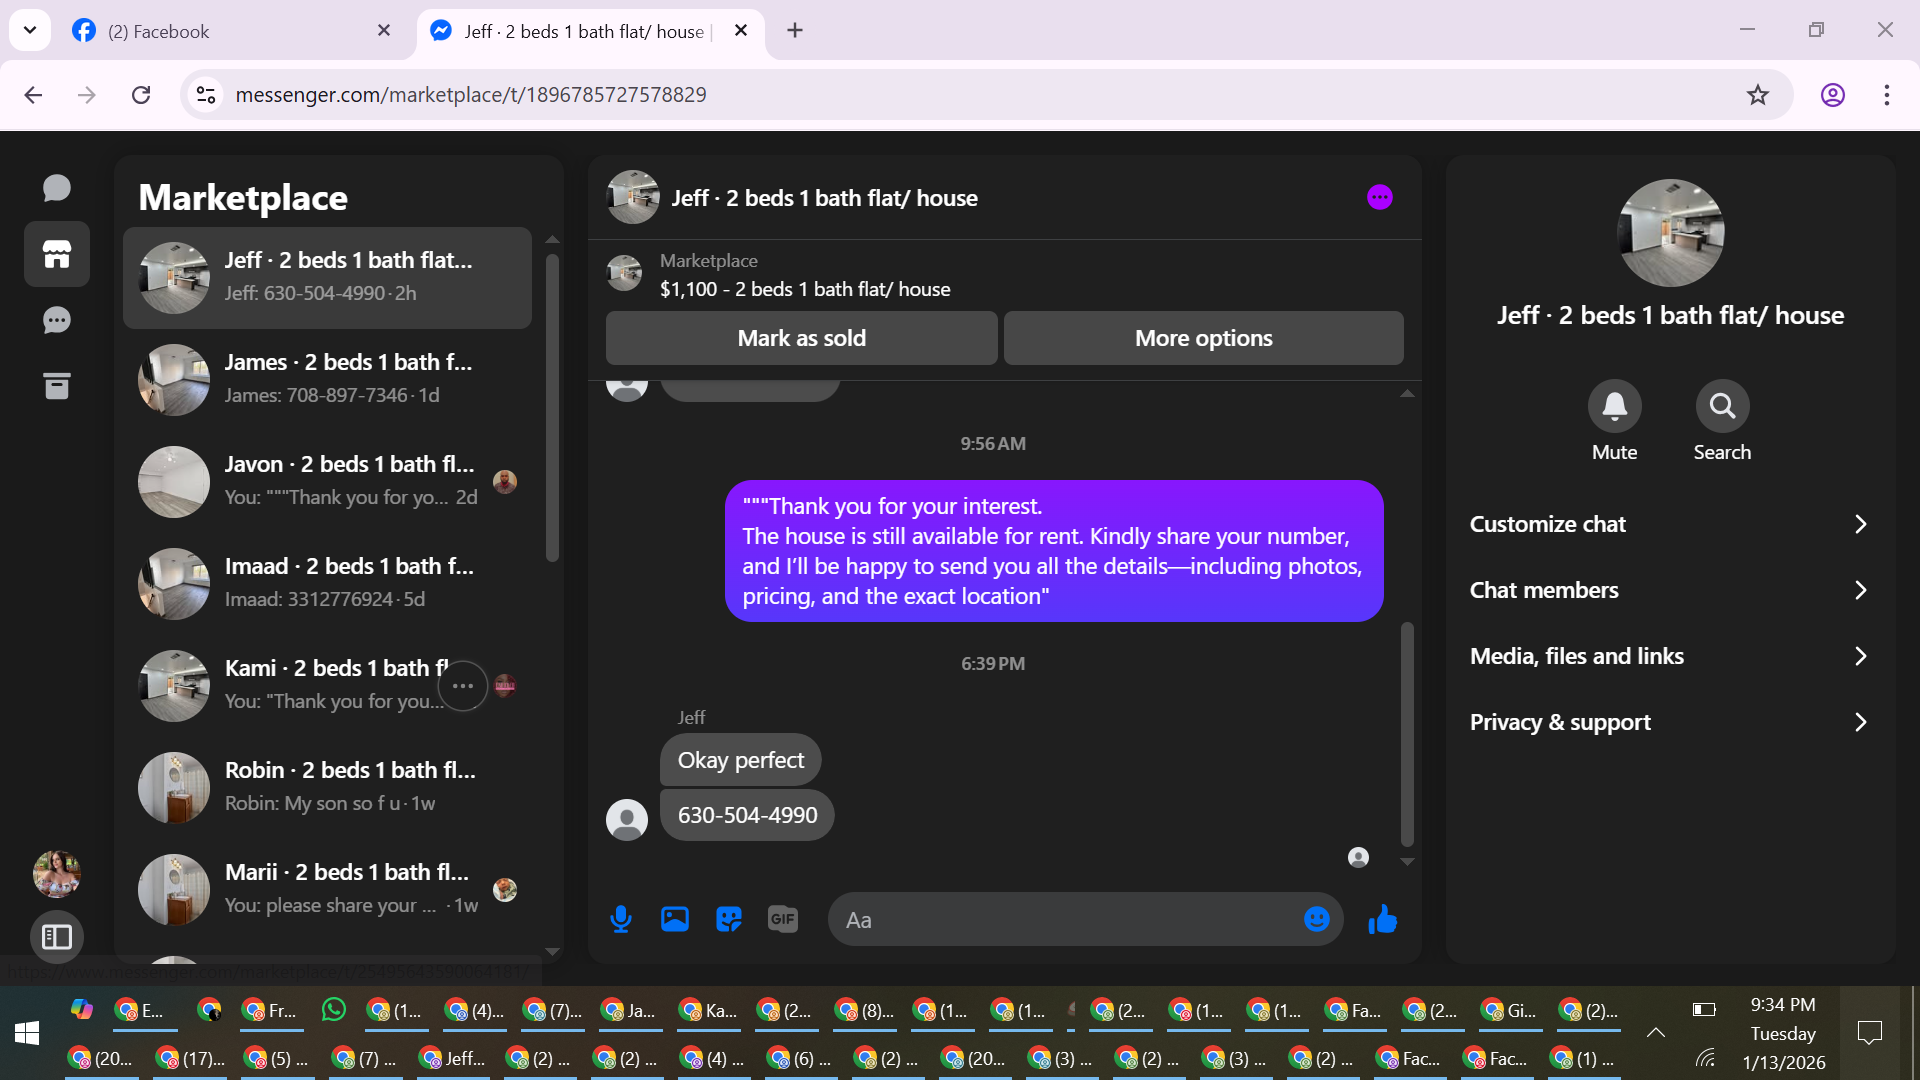Open the sticker picker icon

pos(729,919)
